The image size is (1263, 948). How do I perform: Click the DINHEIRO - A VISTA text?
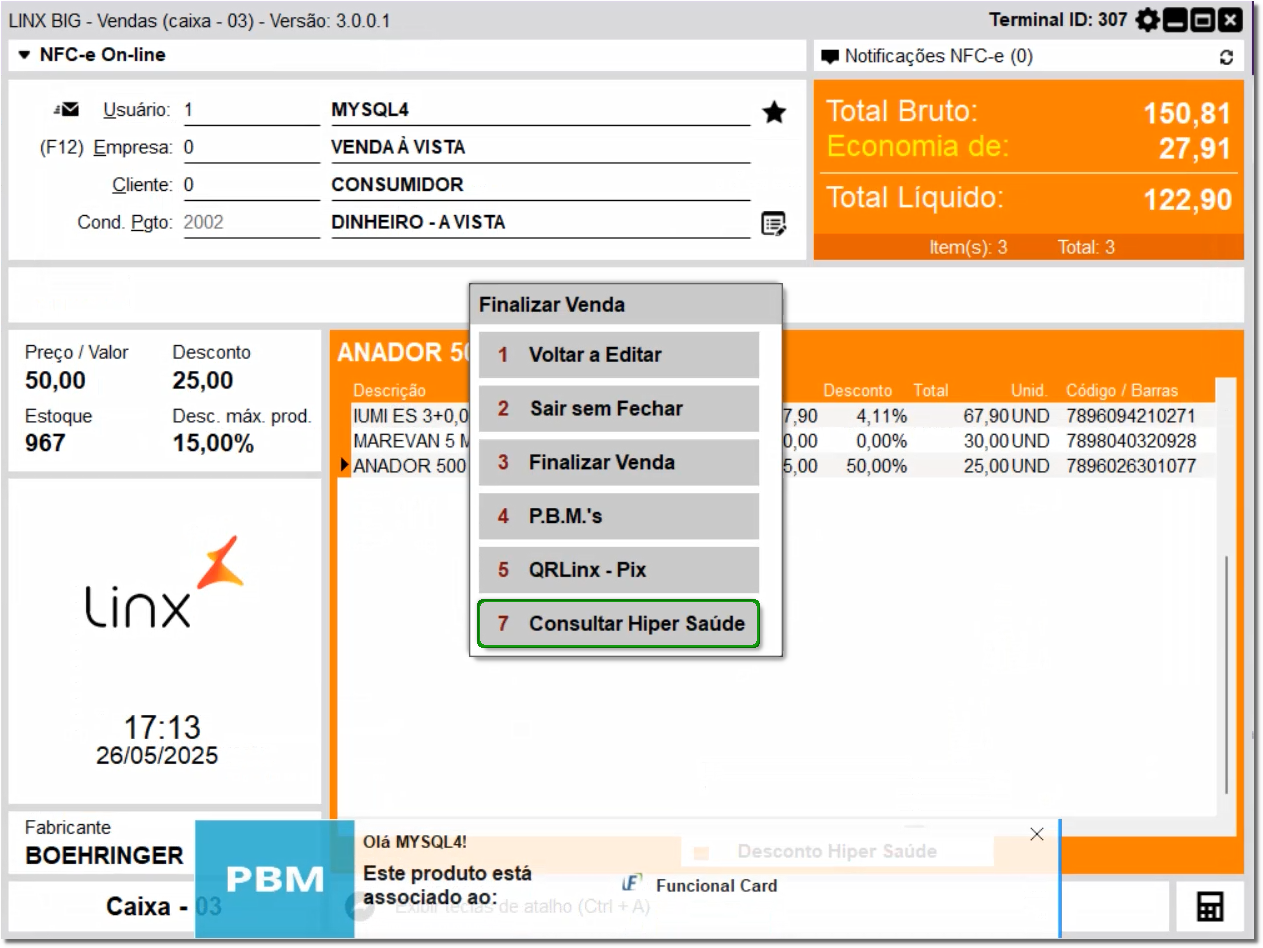click(418, 223)
